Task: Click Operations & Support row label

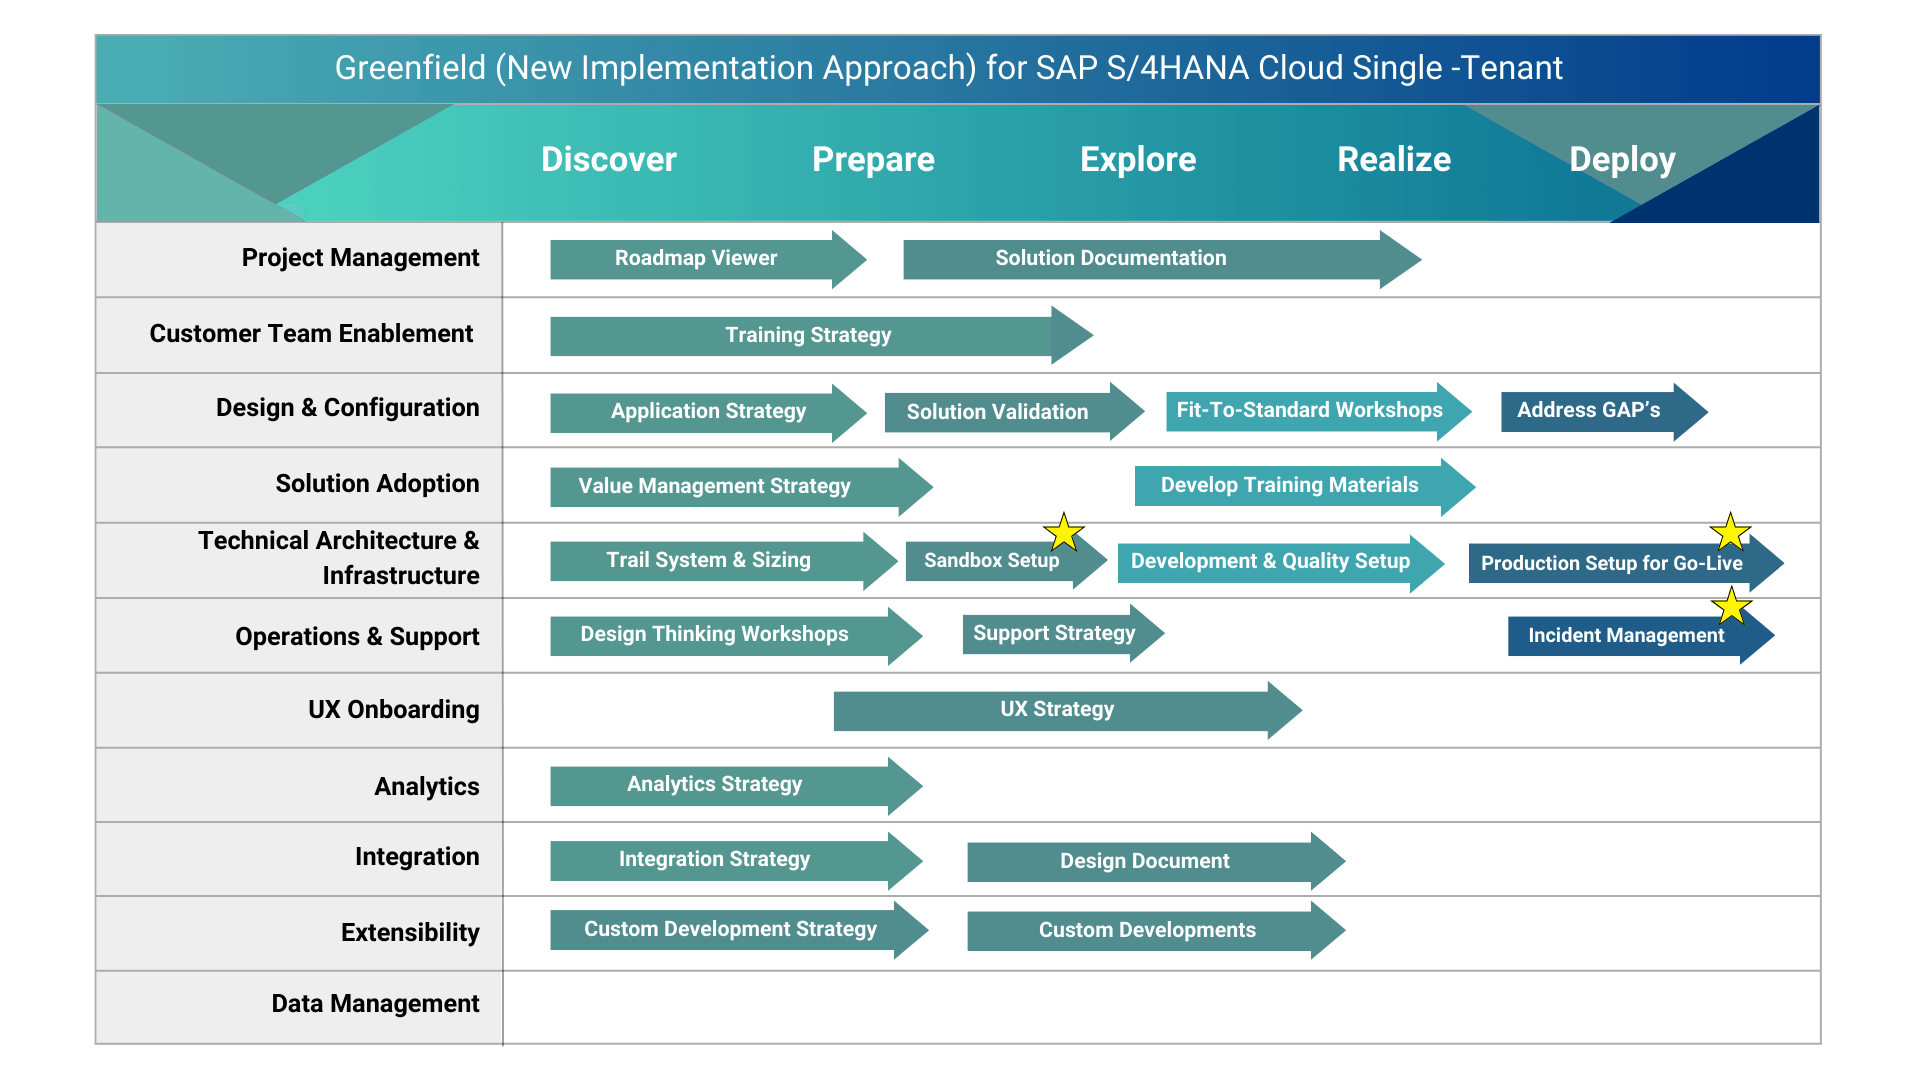Action: click(x=357, y=637)
